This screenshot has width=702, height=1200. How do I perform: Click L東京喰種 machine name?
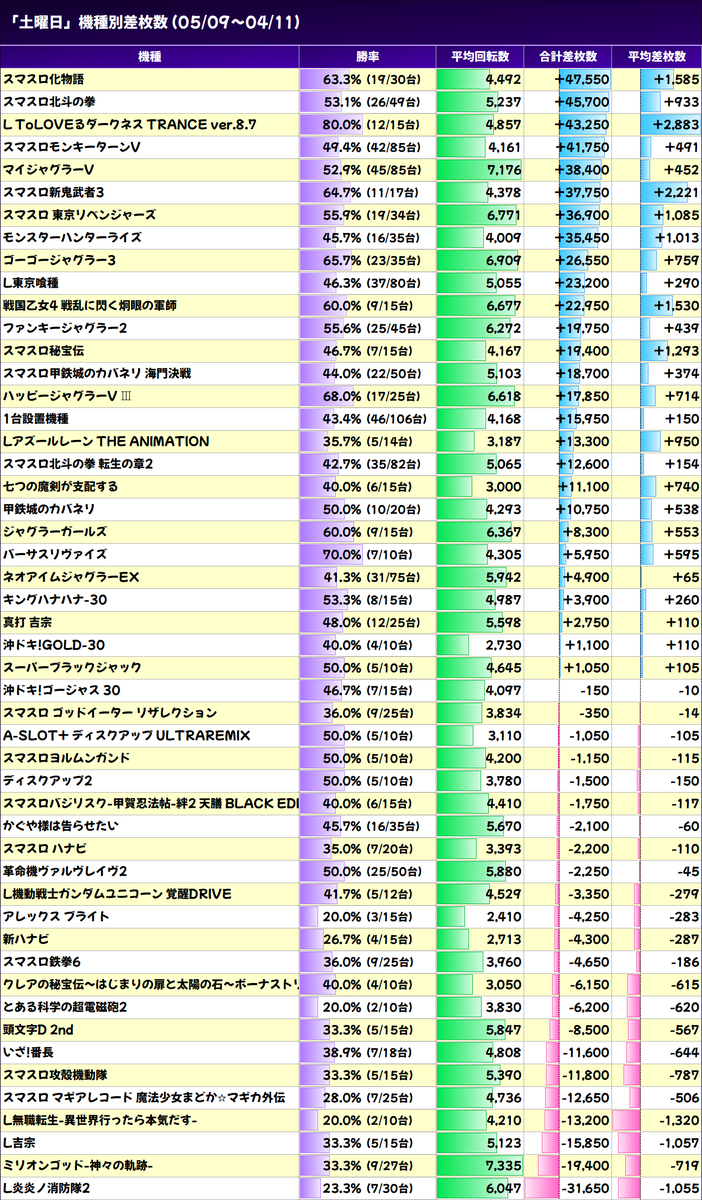coord(34,283)
